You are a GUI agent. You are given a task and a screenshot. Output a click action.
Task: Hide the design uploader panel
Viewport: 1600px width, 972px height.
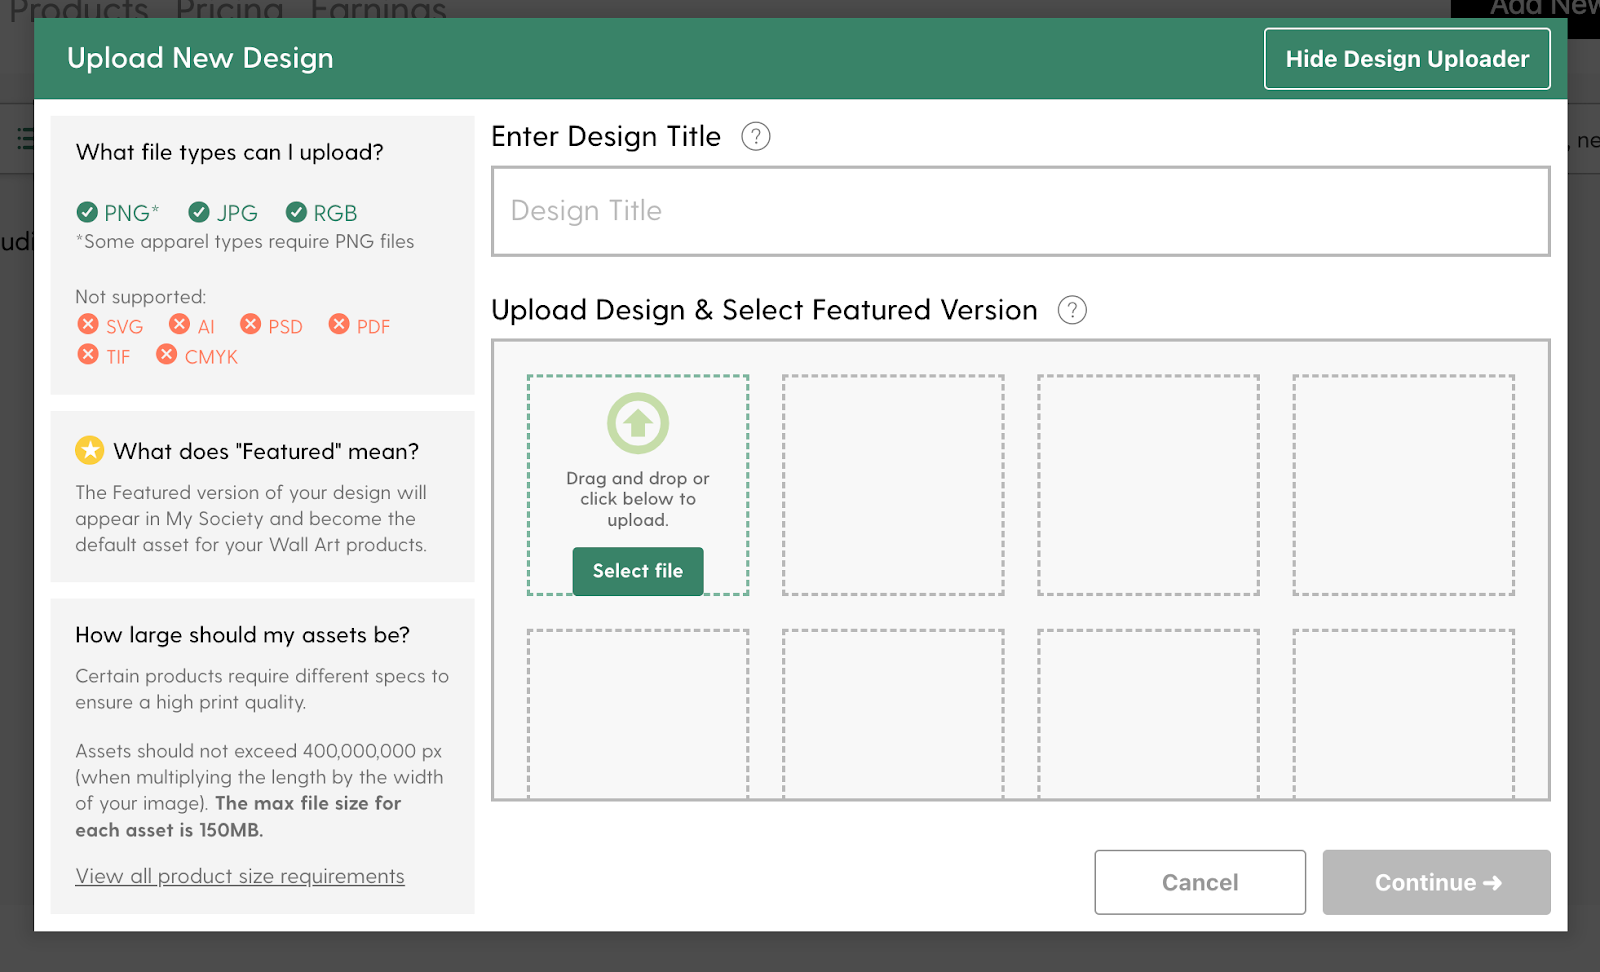pos(1407,59)
